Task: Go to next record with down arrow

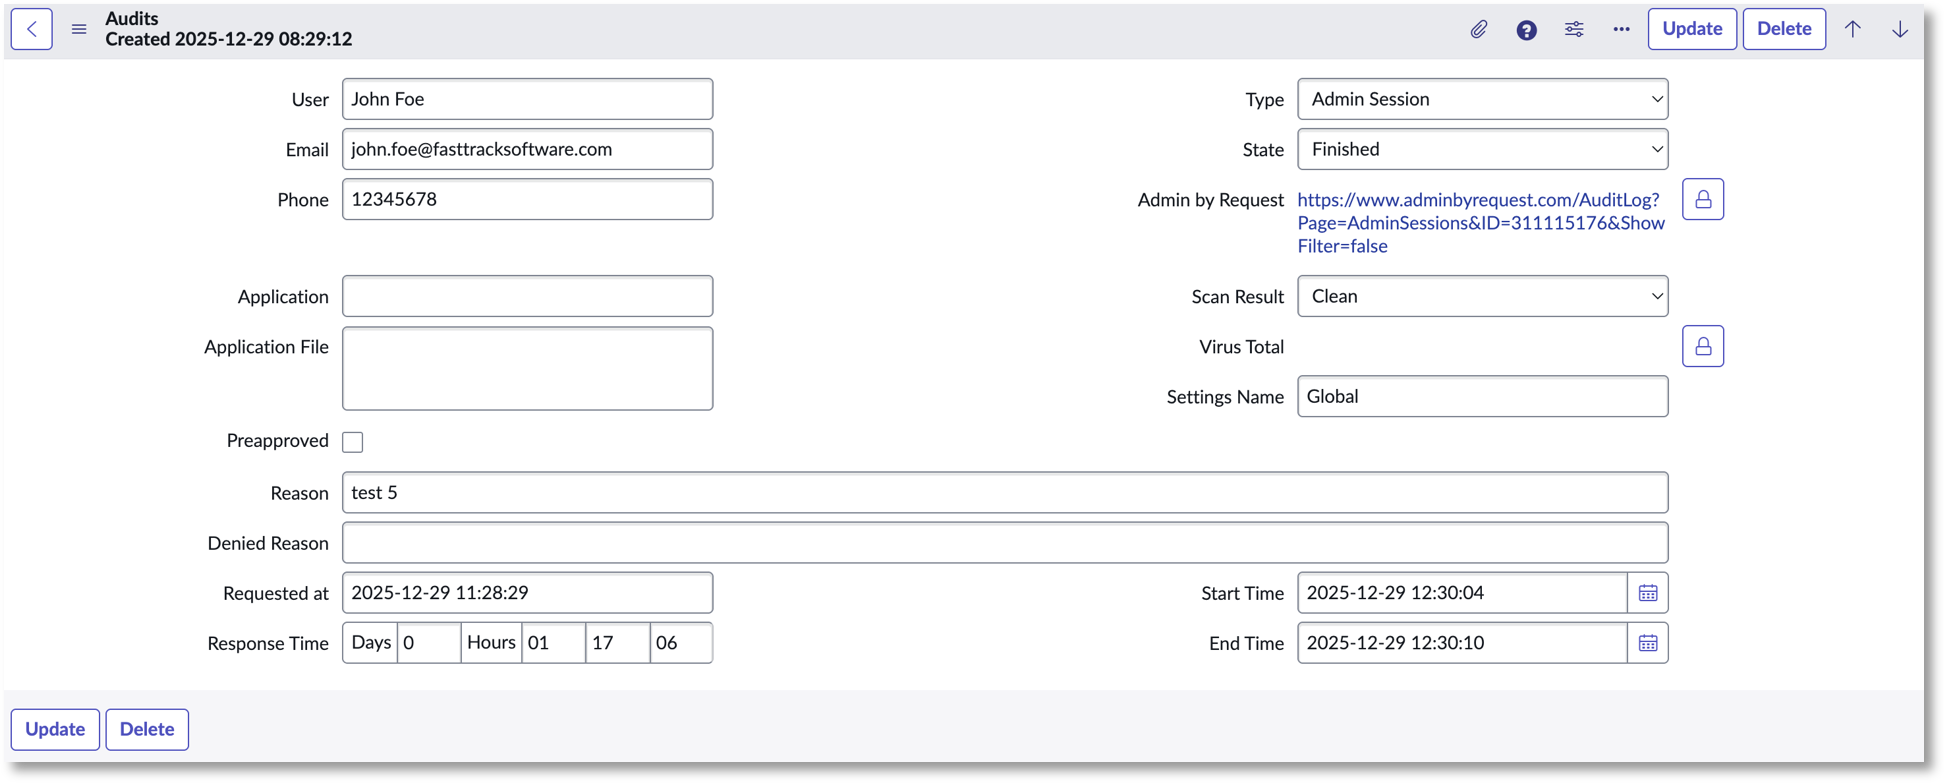Action: tap(1900, 29)
